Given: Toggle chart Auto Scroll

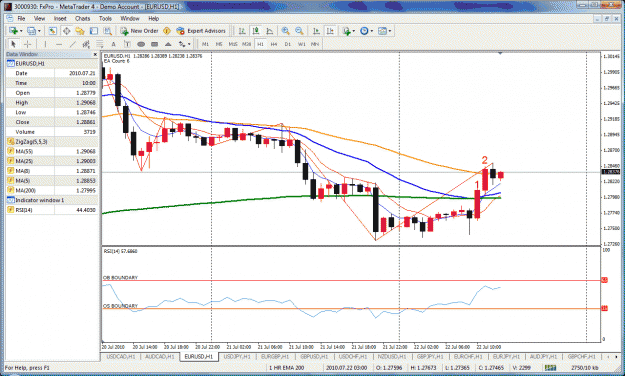Looking at the screenshot, I should click(316, 31).
